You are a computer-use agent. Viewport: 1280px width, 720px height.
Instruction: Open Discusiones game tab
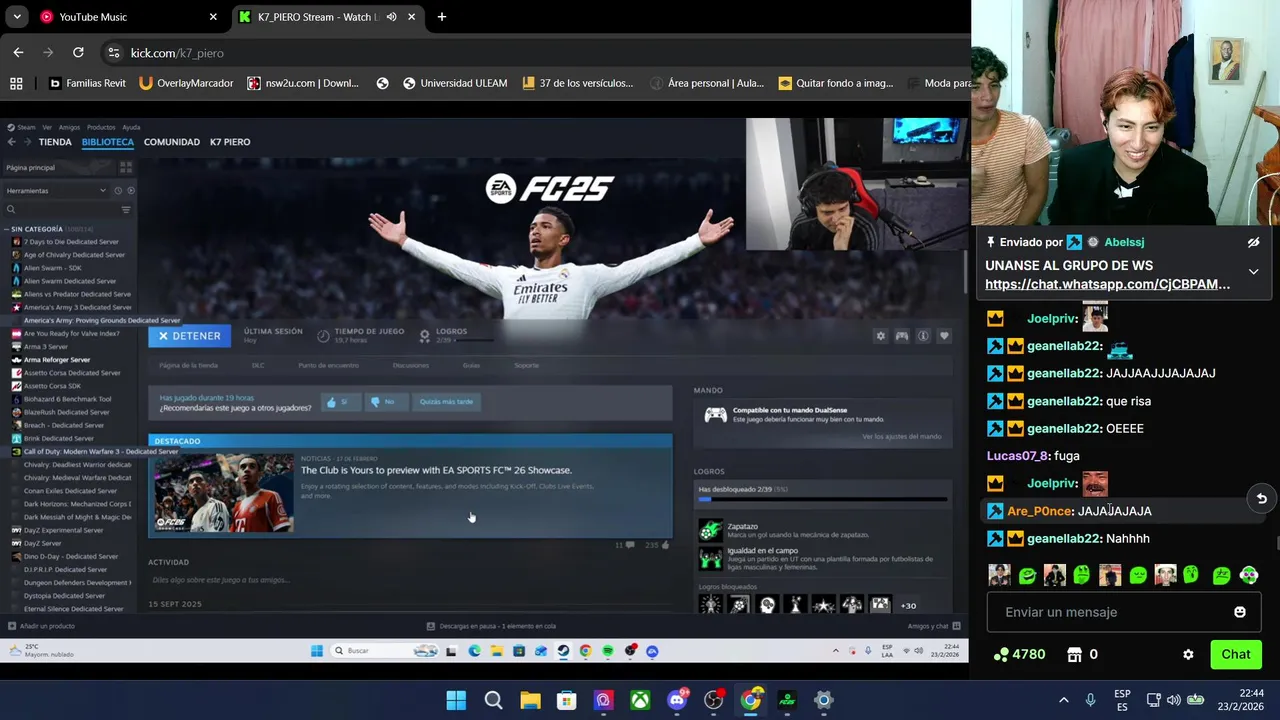point(410,365)
